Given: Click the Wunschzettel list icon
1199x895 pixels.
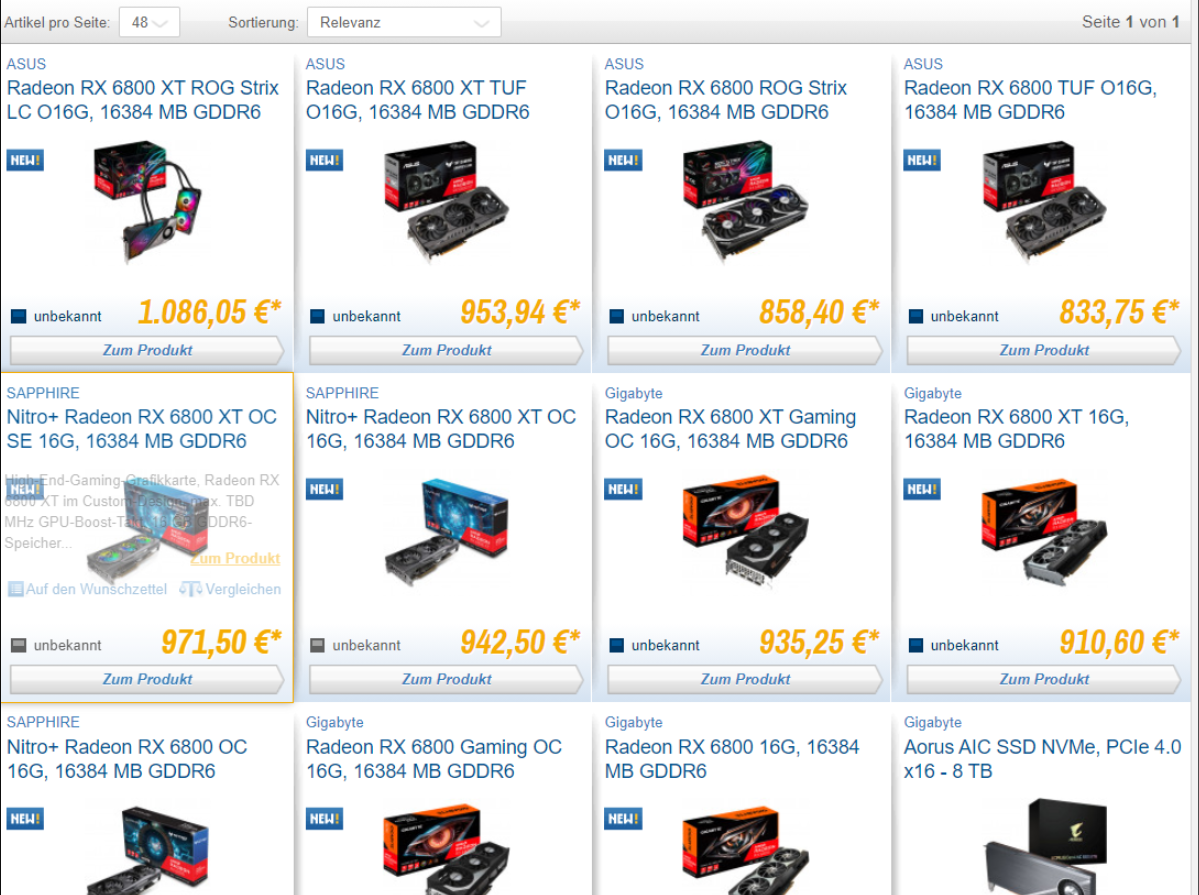Looking at the screenshot, I should pos(15,589).
